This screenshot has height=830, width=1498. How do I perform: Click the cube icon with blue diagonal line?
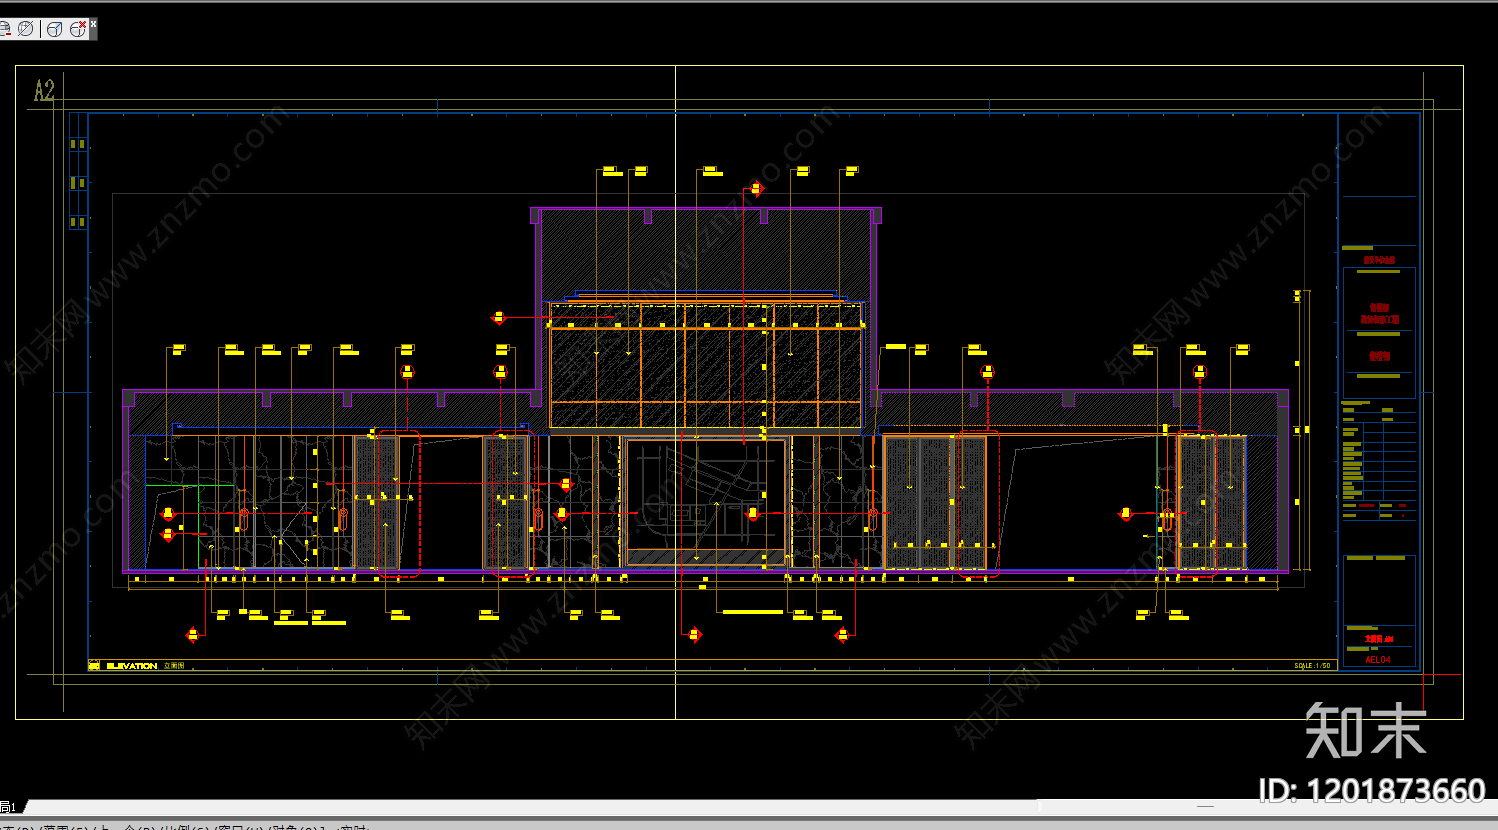pos(55,29)
